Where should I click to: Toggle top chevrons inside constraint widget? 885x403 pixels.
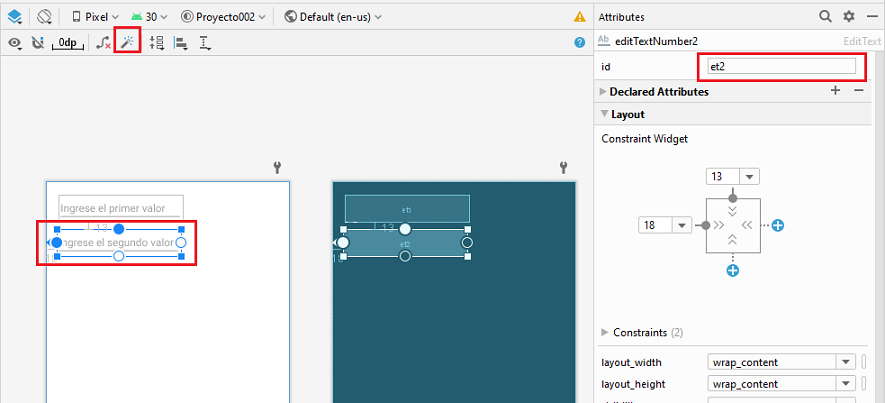click(733, 211)
